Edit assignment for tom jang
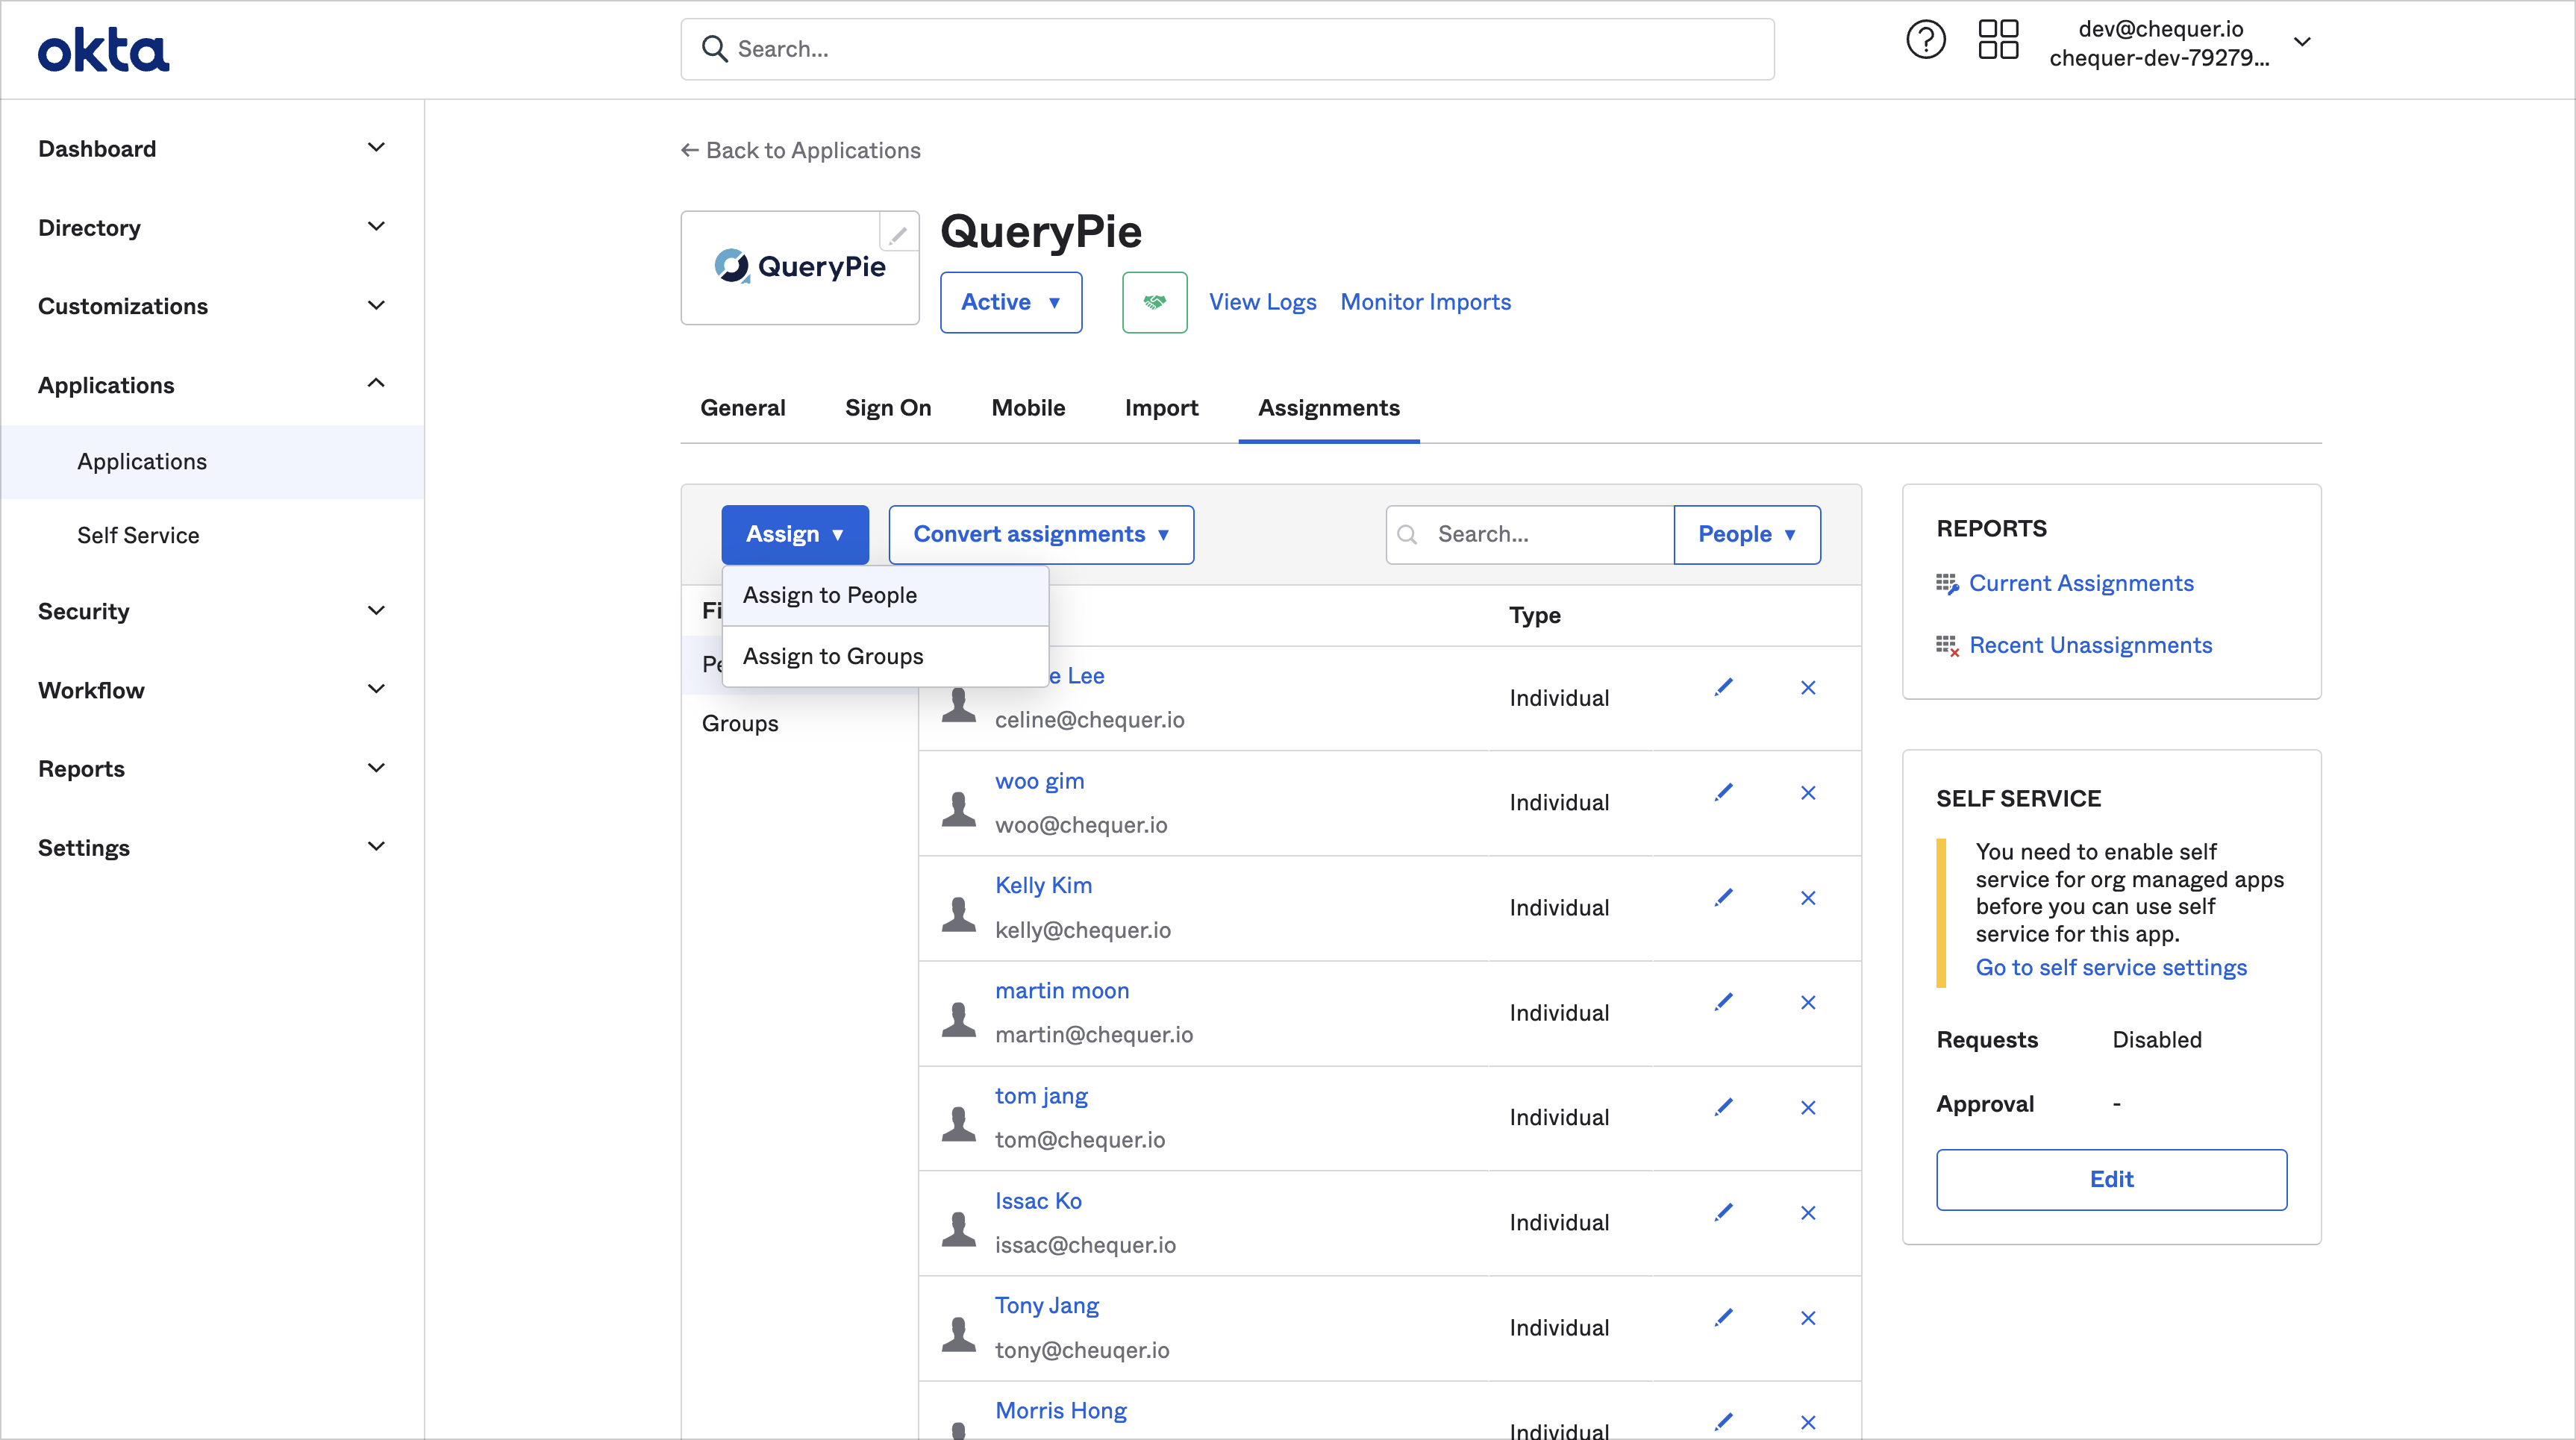 1723,1107
